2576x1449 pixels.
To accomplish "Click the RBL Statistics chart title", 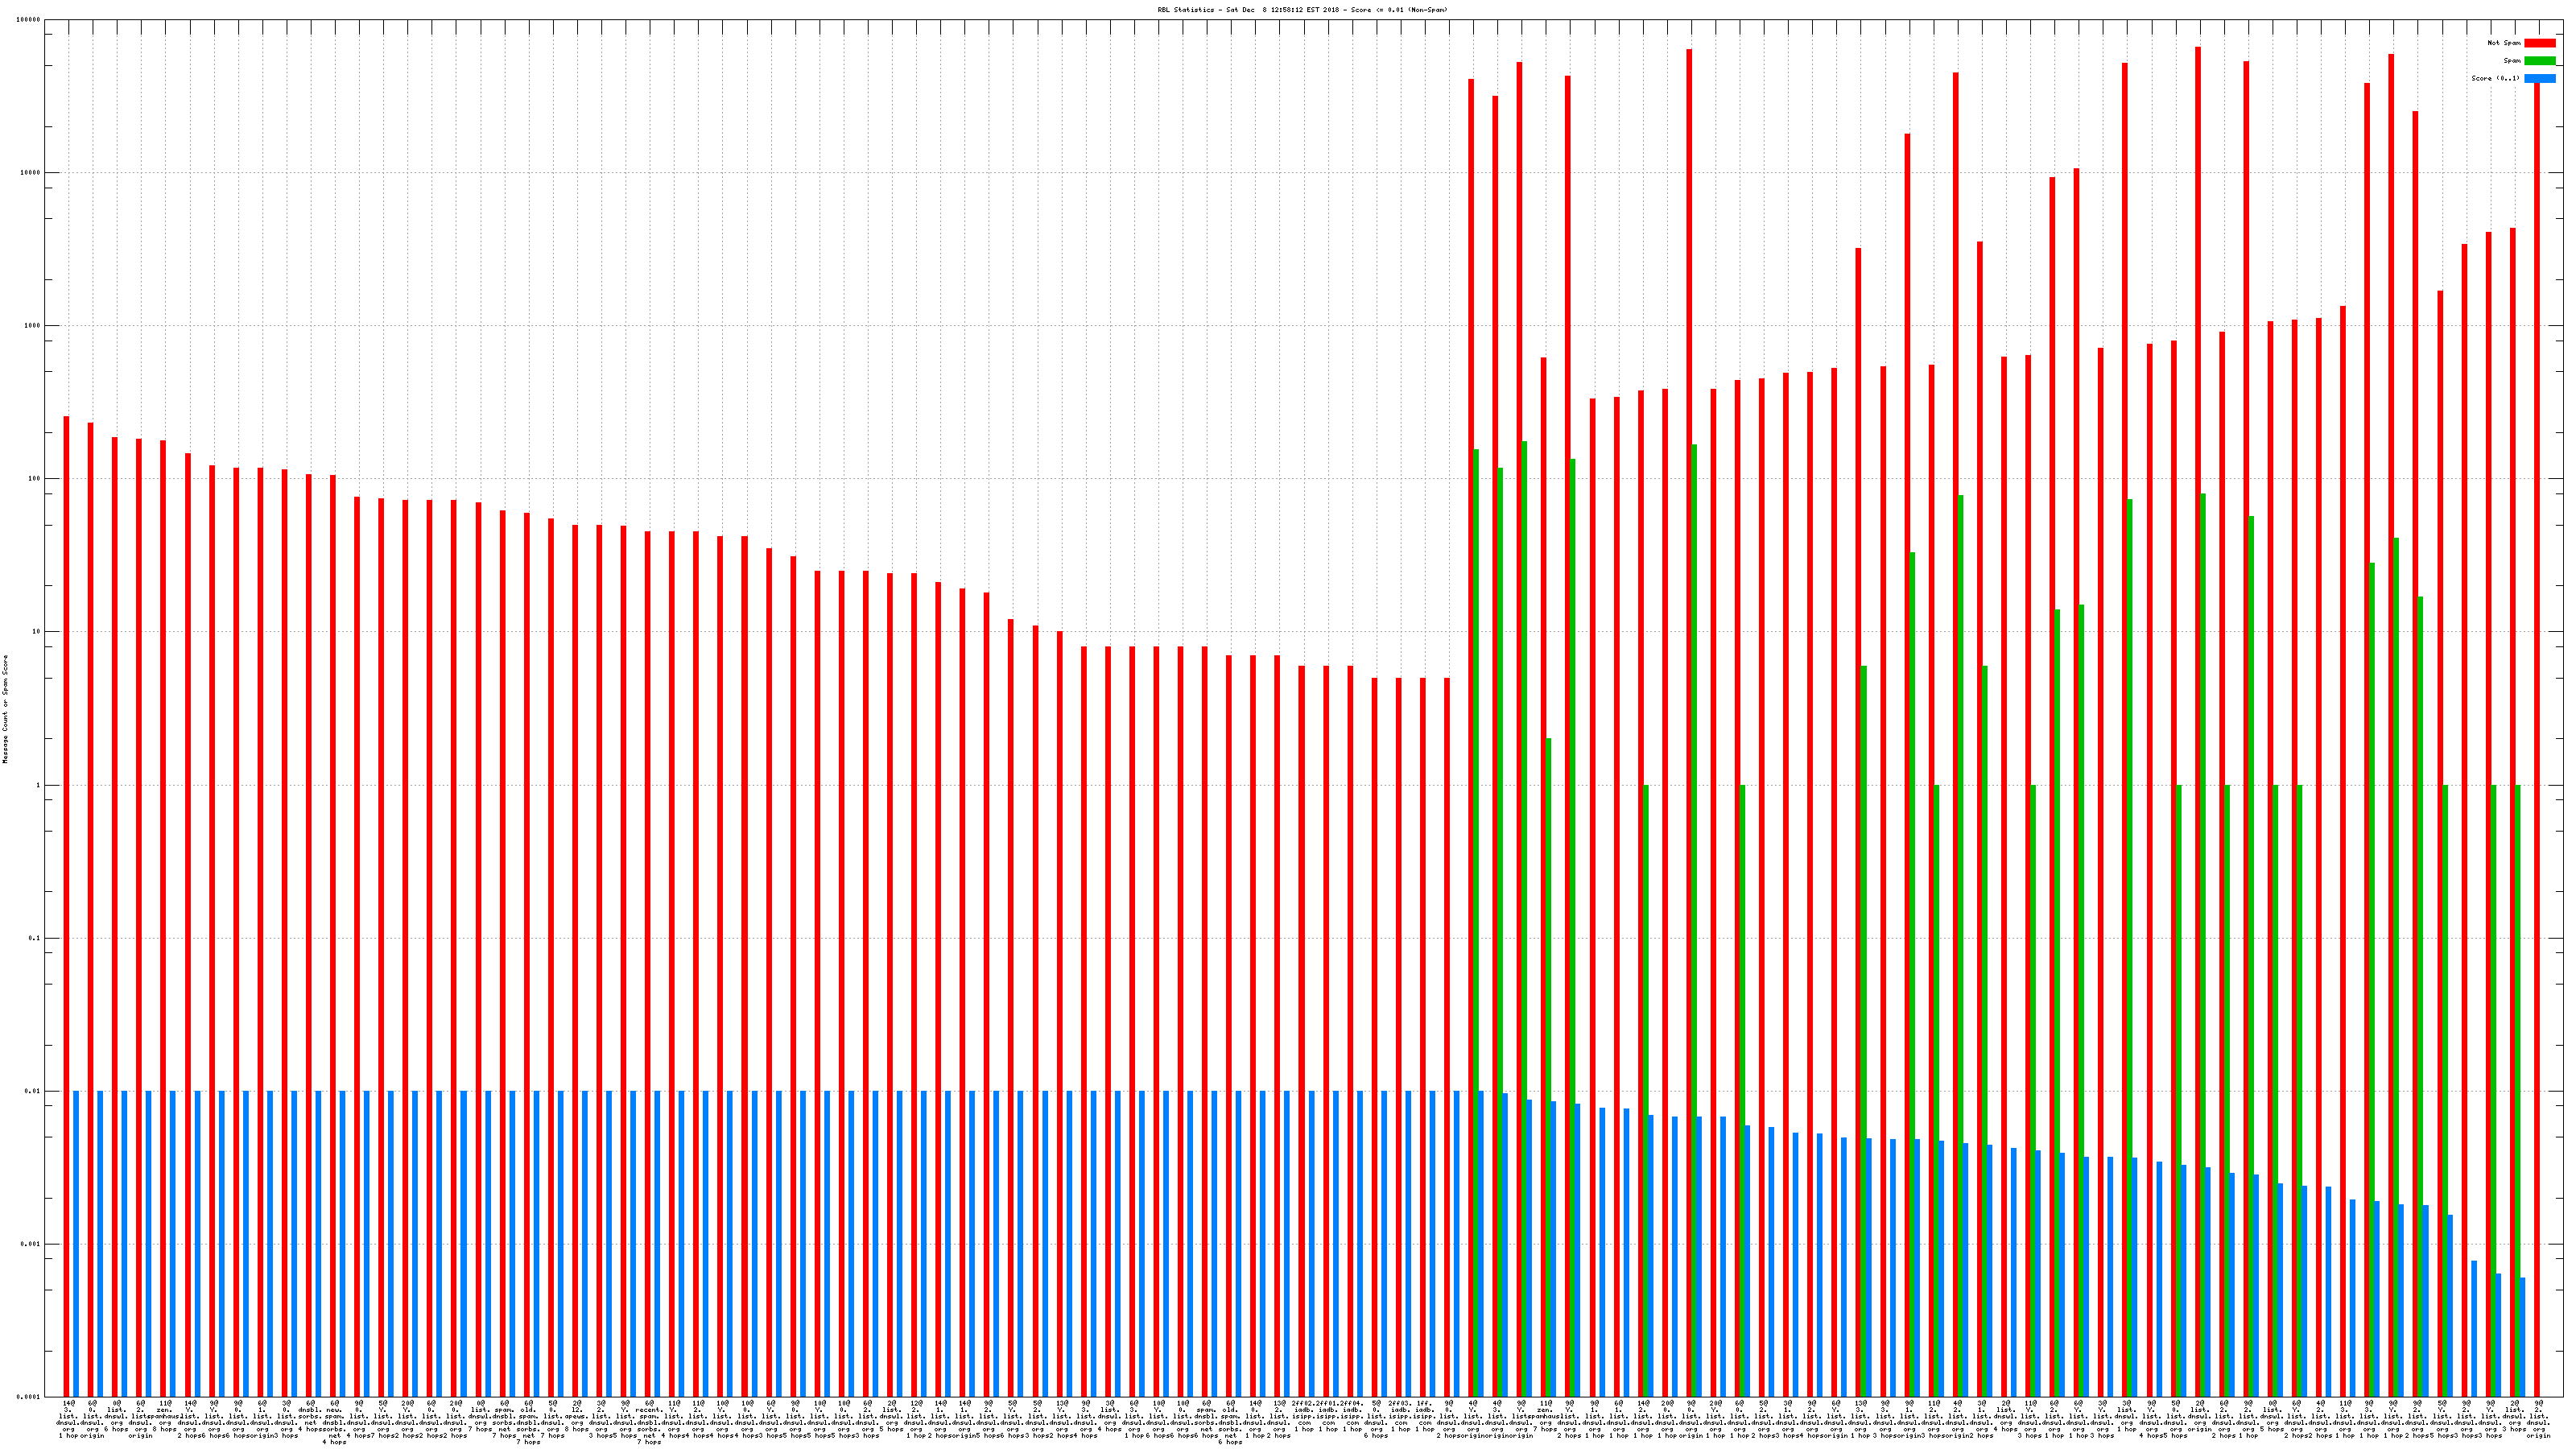I will [1301, 10].
